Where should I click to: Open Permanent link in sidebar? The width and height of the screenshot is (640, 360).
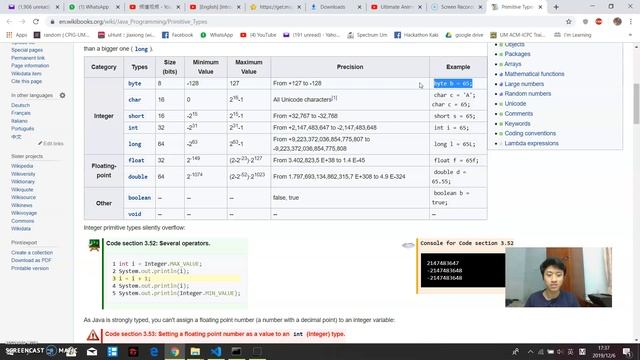[x=28, y=58]
